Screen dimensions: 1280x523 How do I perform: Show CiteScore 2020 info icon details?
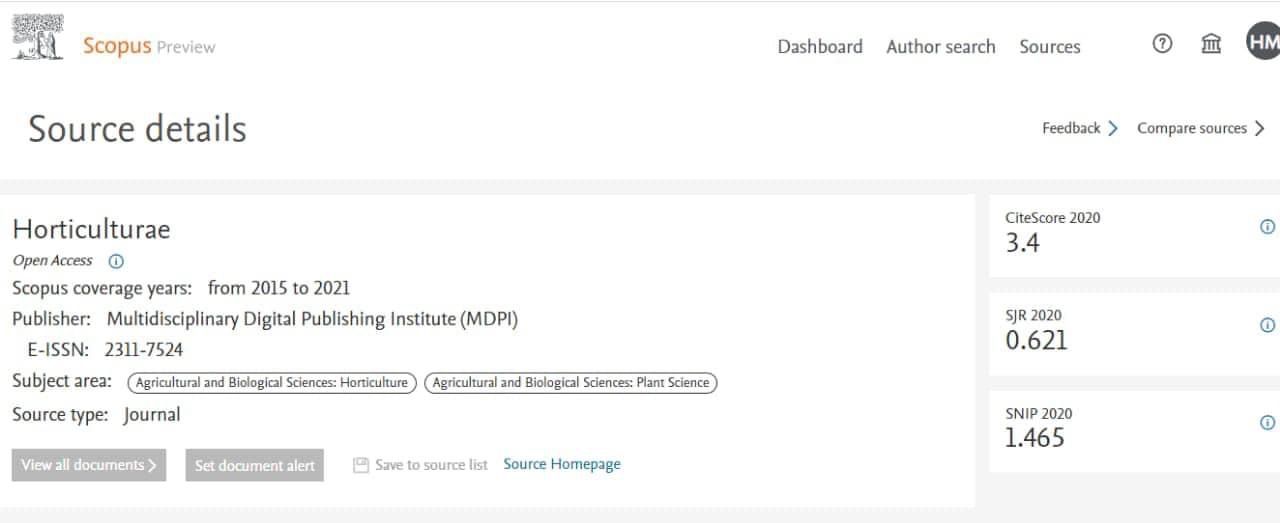click(1267, 227)
